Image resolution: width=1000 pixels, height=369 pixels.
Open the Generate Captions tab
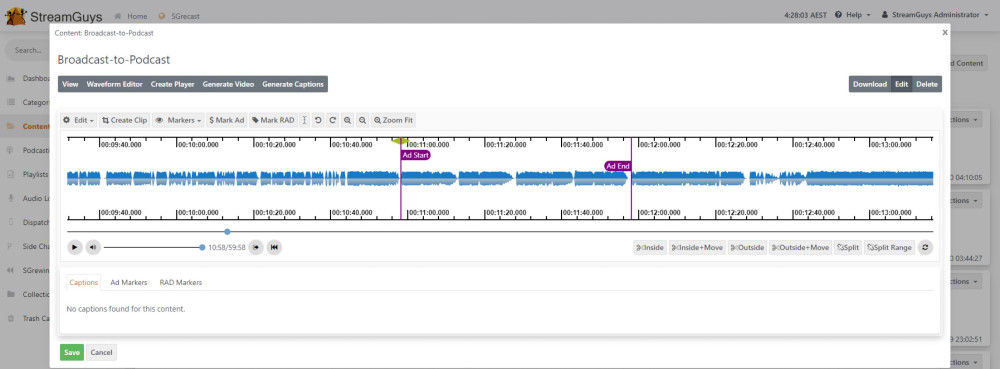(x=293, y=84)
